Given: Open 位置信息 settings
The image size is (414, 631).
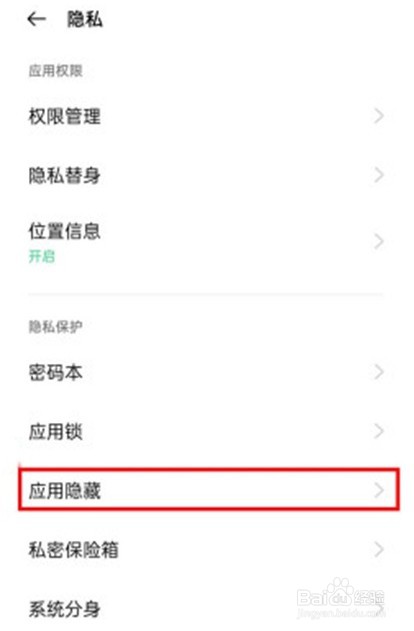Looking at the screenshot, I should point(207,241).
